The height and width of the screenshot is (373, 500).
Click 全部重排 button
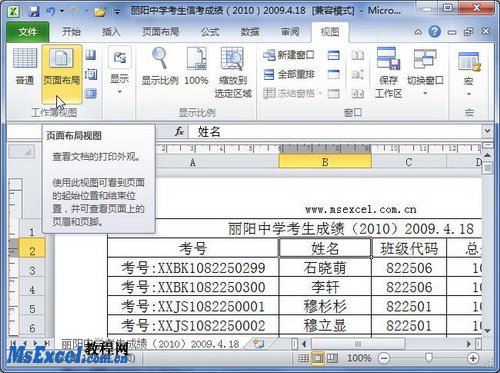[289, 74]
